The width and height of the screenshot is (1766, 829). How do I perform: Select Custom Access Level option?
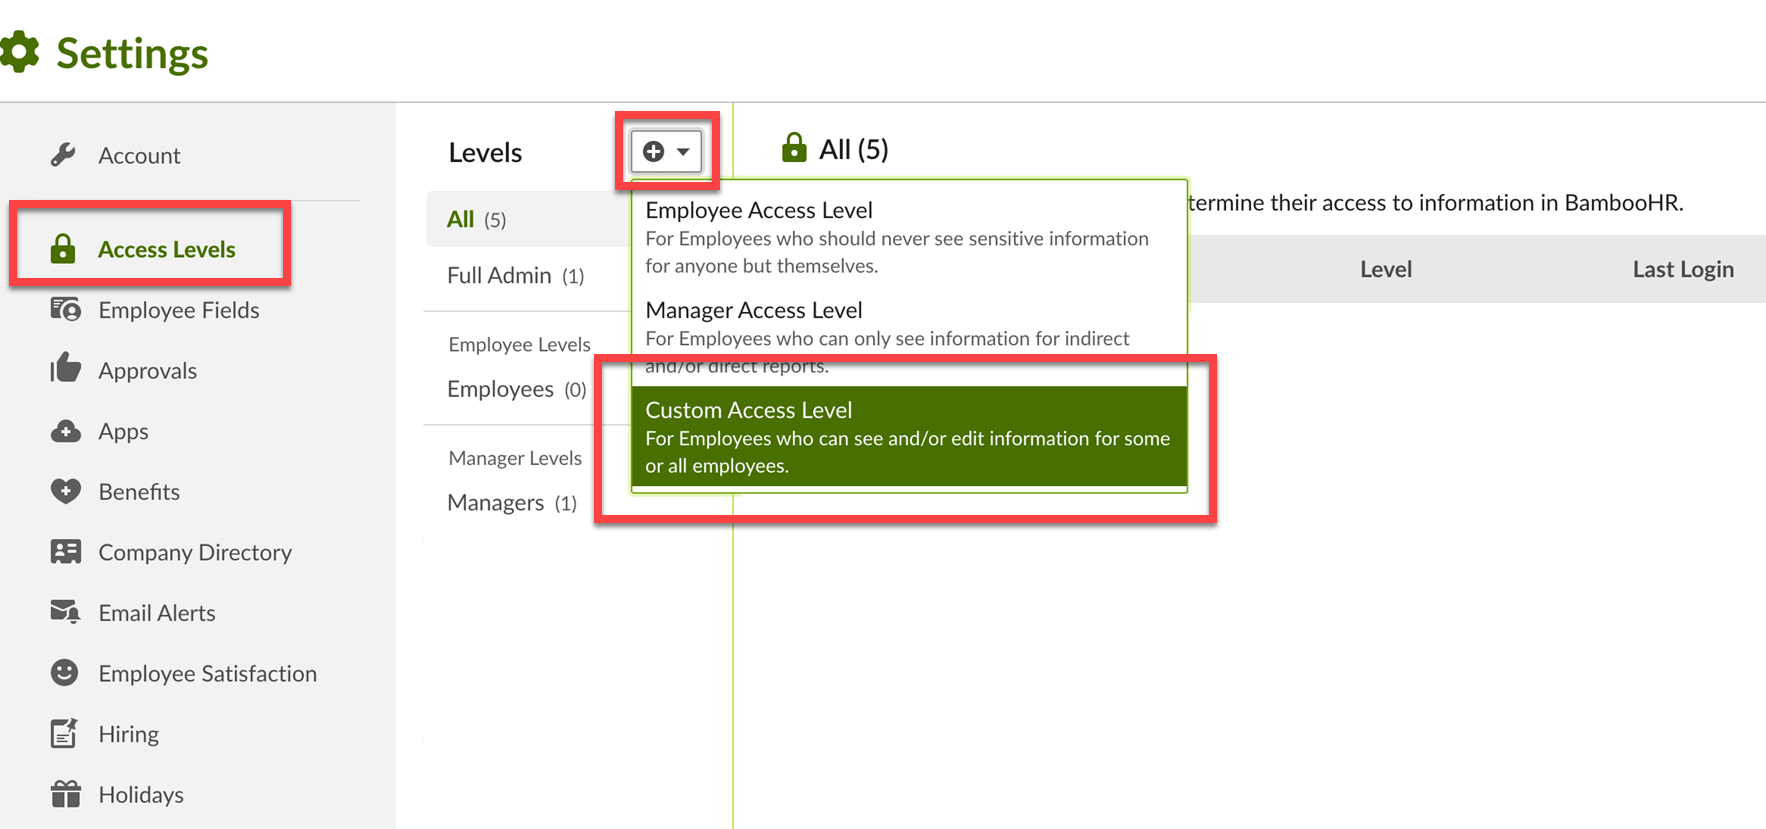tap(909, 437)
